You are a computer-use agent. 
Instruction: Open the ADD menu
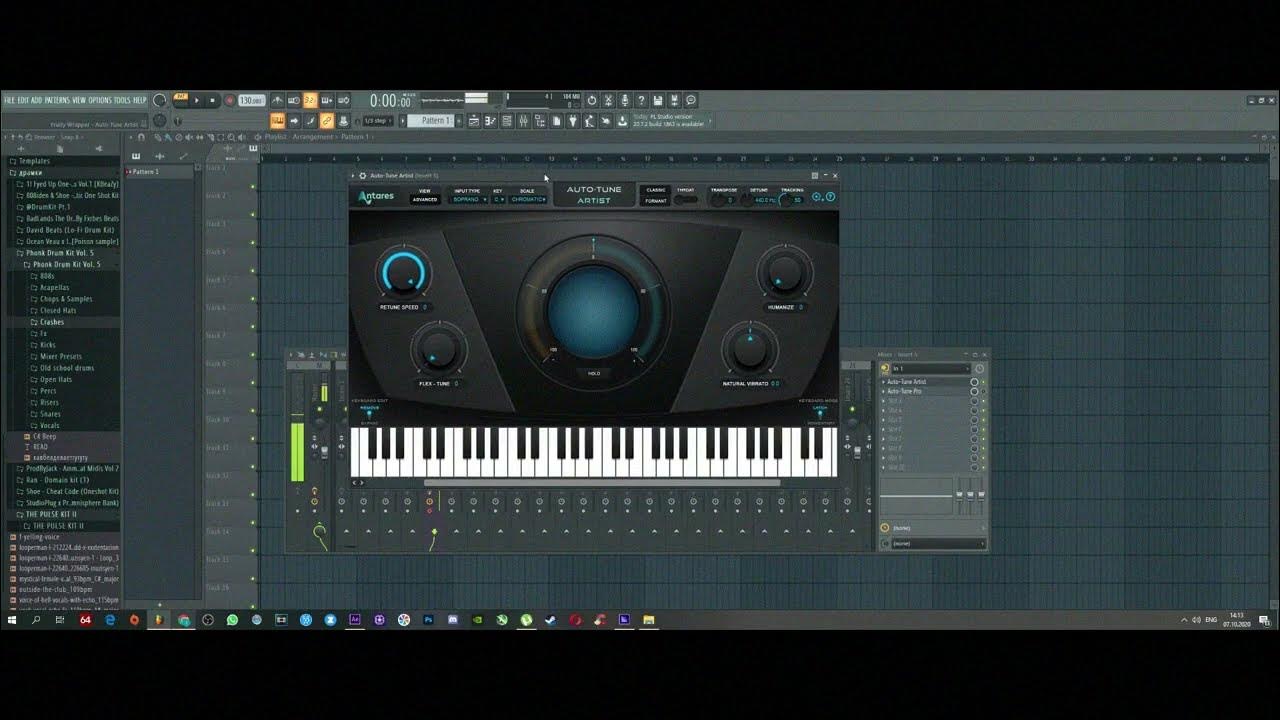pyautogui.click(x=36, y=100)
